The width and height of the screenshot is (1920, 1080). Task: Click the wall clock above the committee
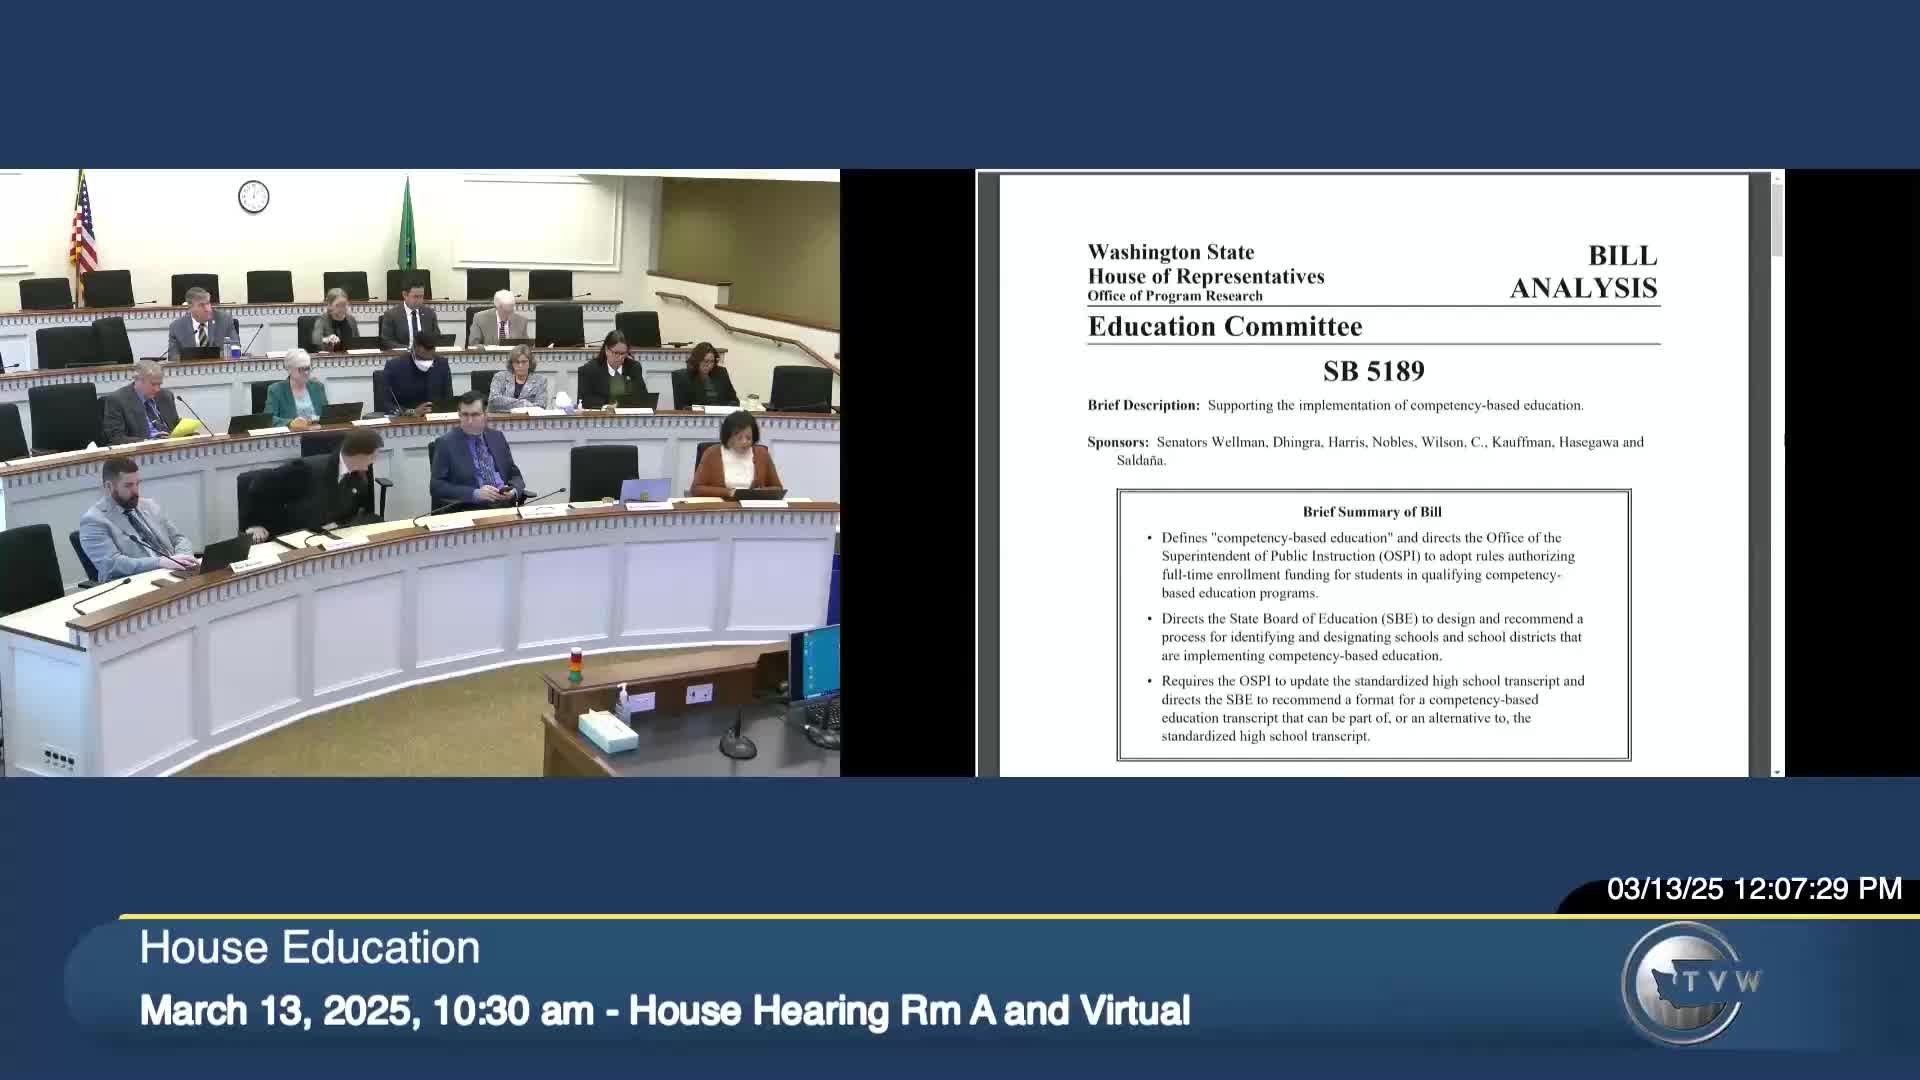[x=253, y=196]
